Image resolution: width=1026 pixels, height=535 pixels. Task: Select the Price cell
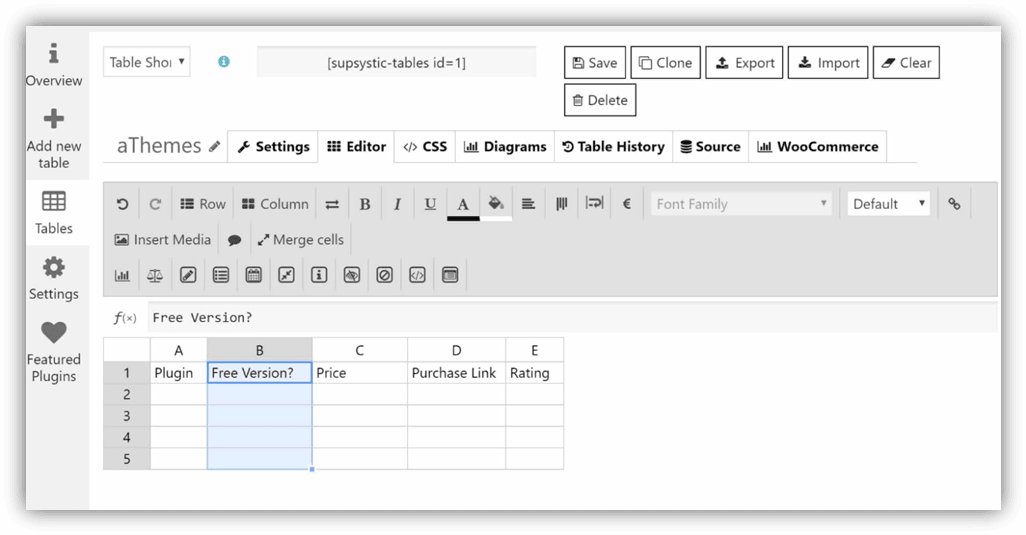(360, 373)
